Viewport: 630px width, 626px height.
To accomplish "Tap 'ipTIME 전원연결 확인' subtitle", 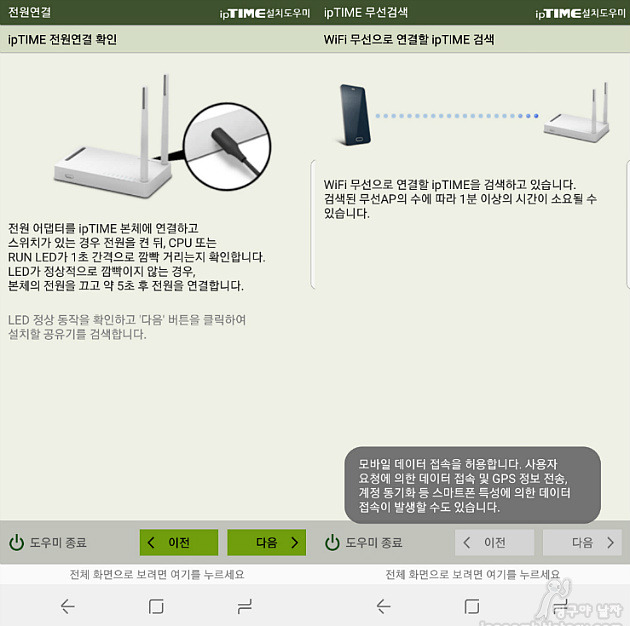I will (x=62, y=39).
